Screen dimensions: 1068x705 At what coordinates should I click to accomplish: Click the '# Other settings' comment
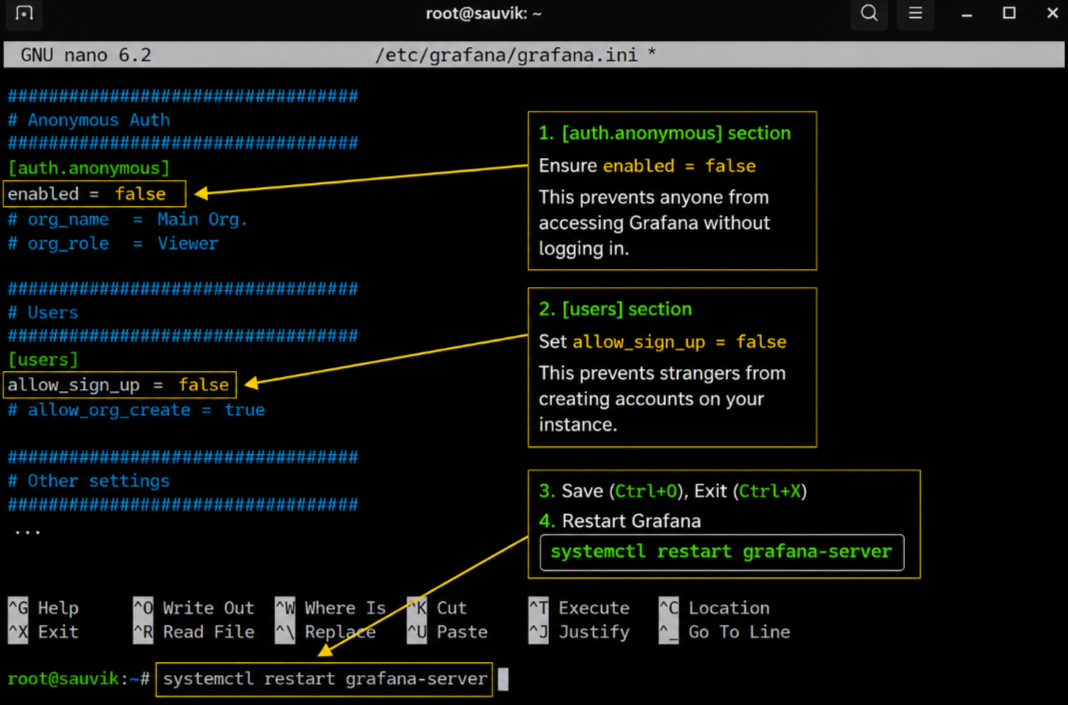pos(89,481)
